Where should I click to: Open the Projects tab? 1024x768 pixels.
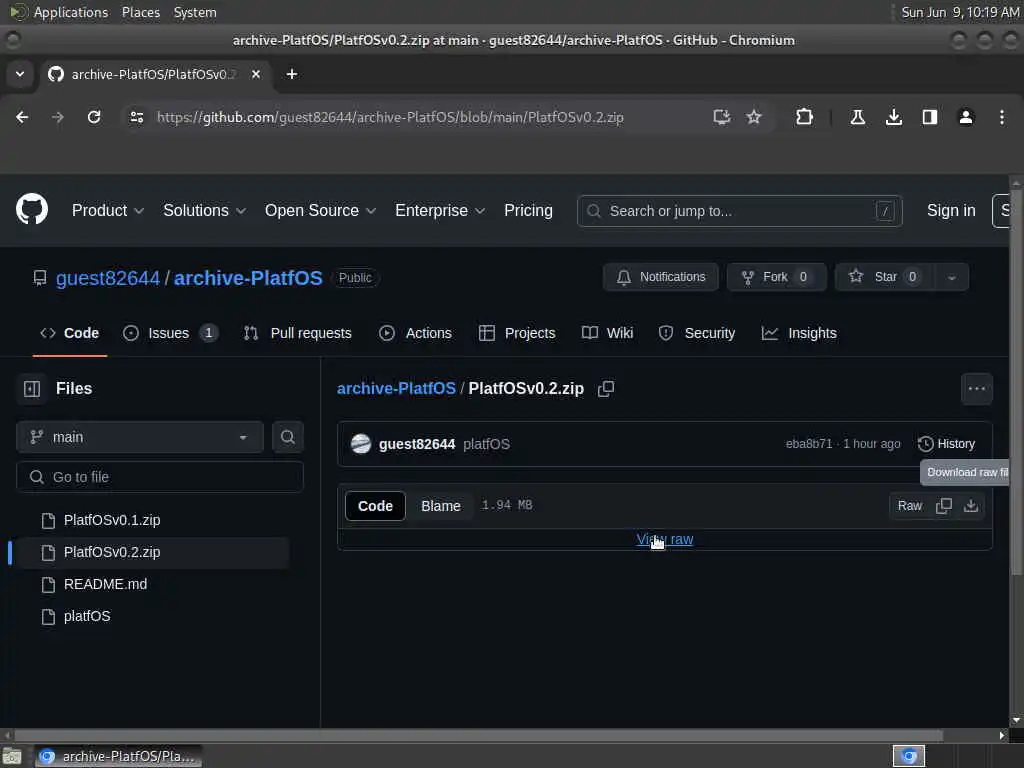point(517,333)
